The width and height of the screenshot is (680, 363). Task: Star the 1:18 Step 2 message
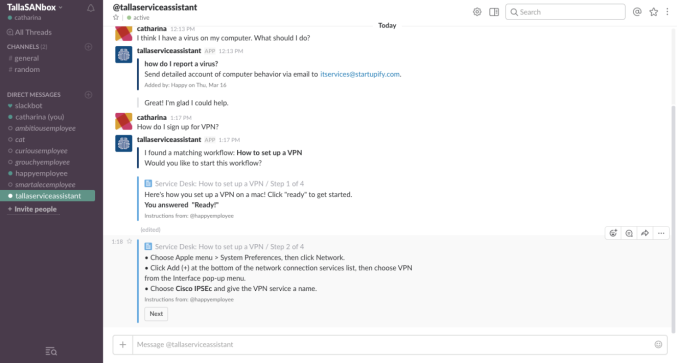coord(129,241)
